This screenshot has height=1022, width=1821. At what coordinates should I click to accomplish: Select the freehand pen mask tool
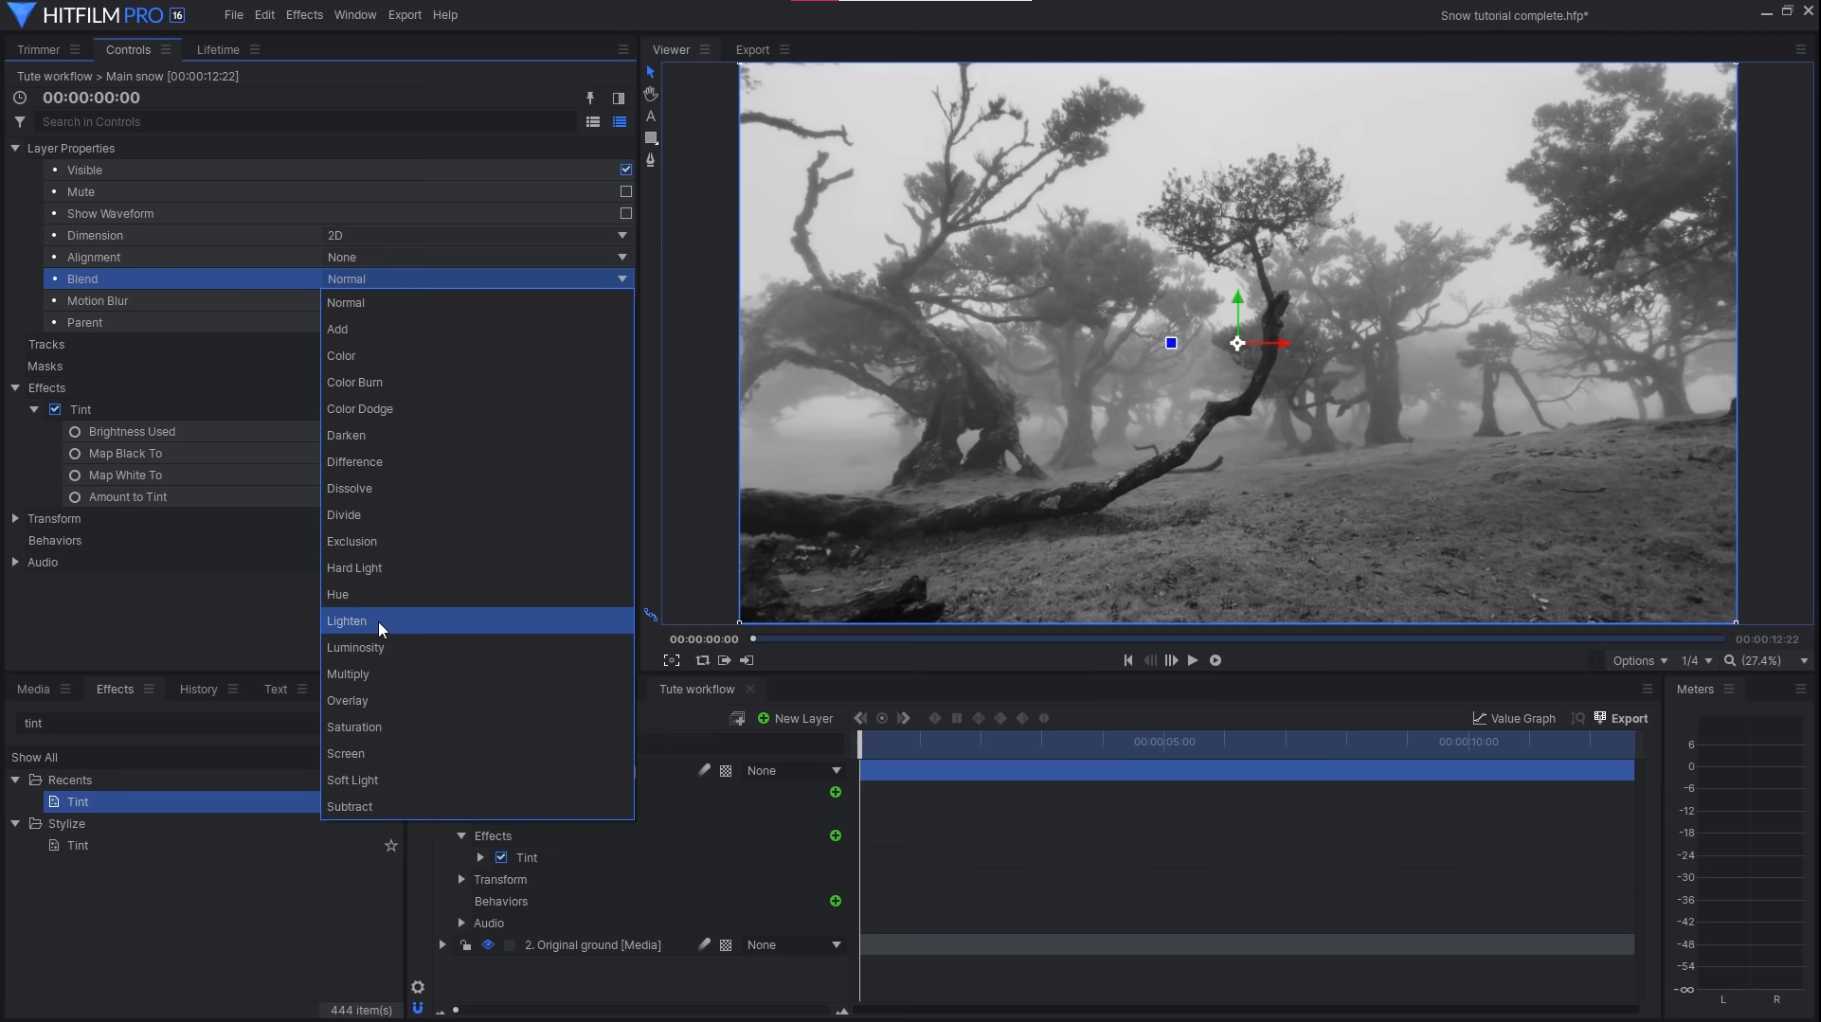[650, 160]
